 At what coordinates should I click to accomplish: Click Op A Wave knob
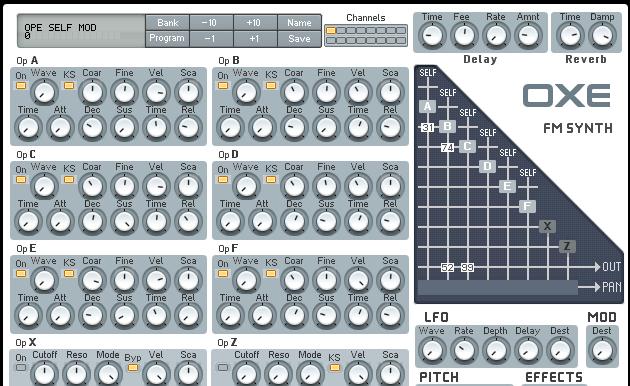tap(44, 92)
